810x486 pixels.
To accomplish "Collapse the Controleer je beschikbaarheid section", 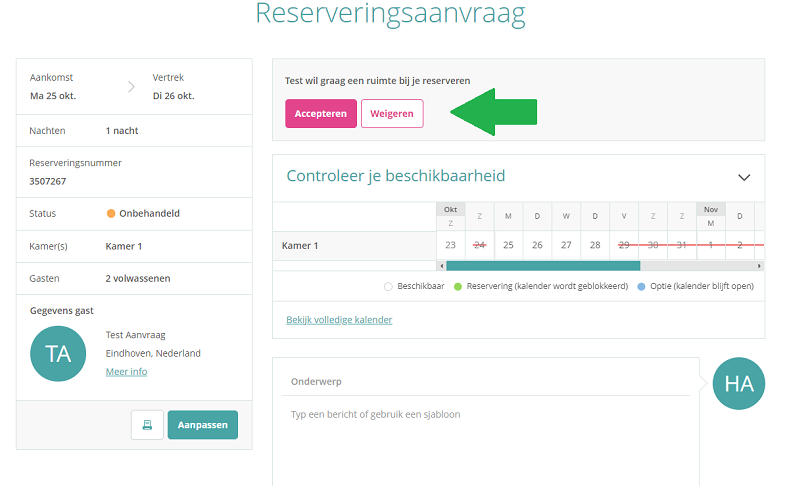I will (743, 177).
